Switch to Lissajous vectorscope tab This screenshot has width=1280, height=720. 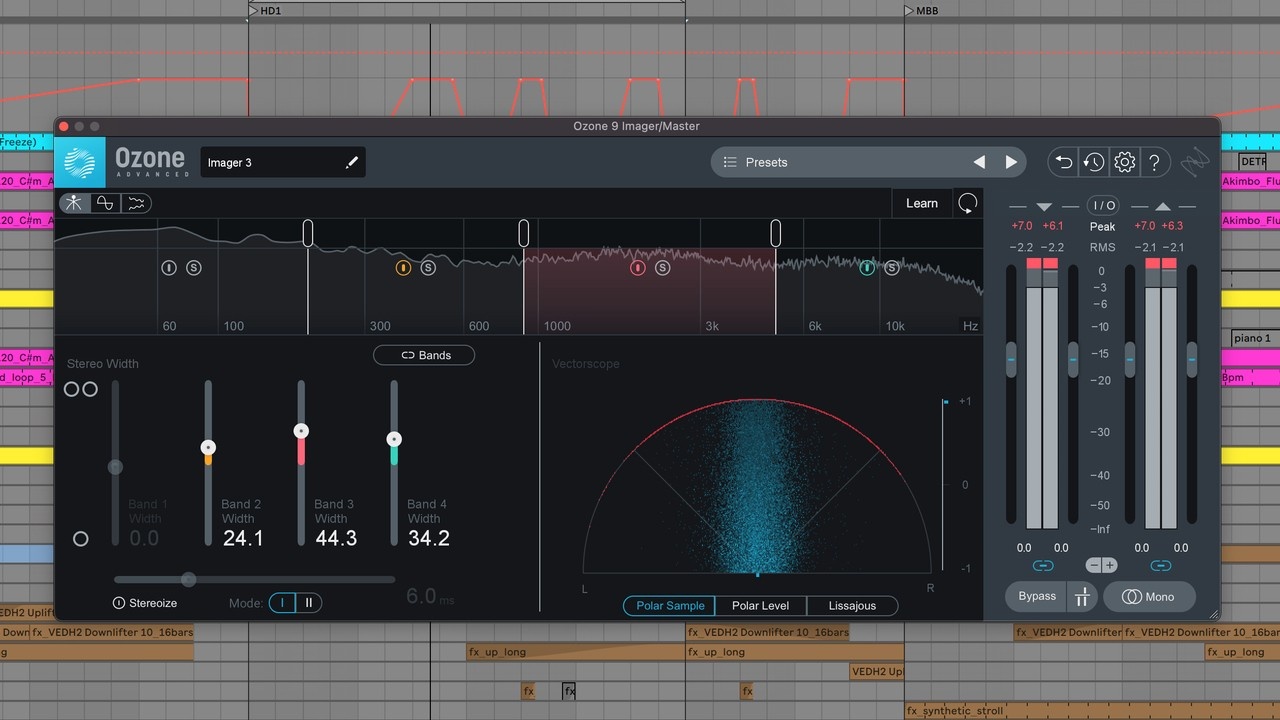point(852,606)
